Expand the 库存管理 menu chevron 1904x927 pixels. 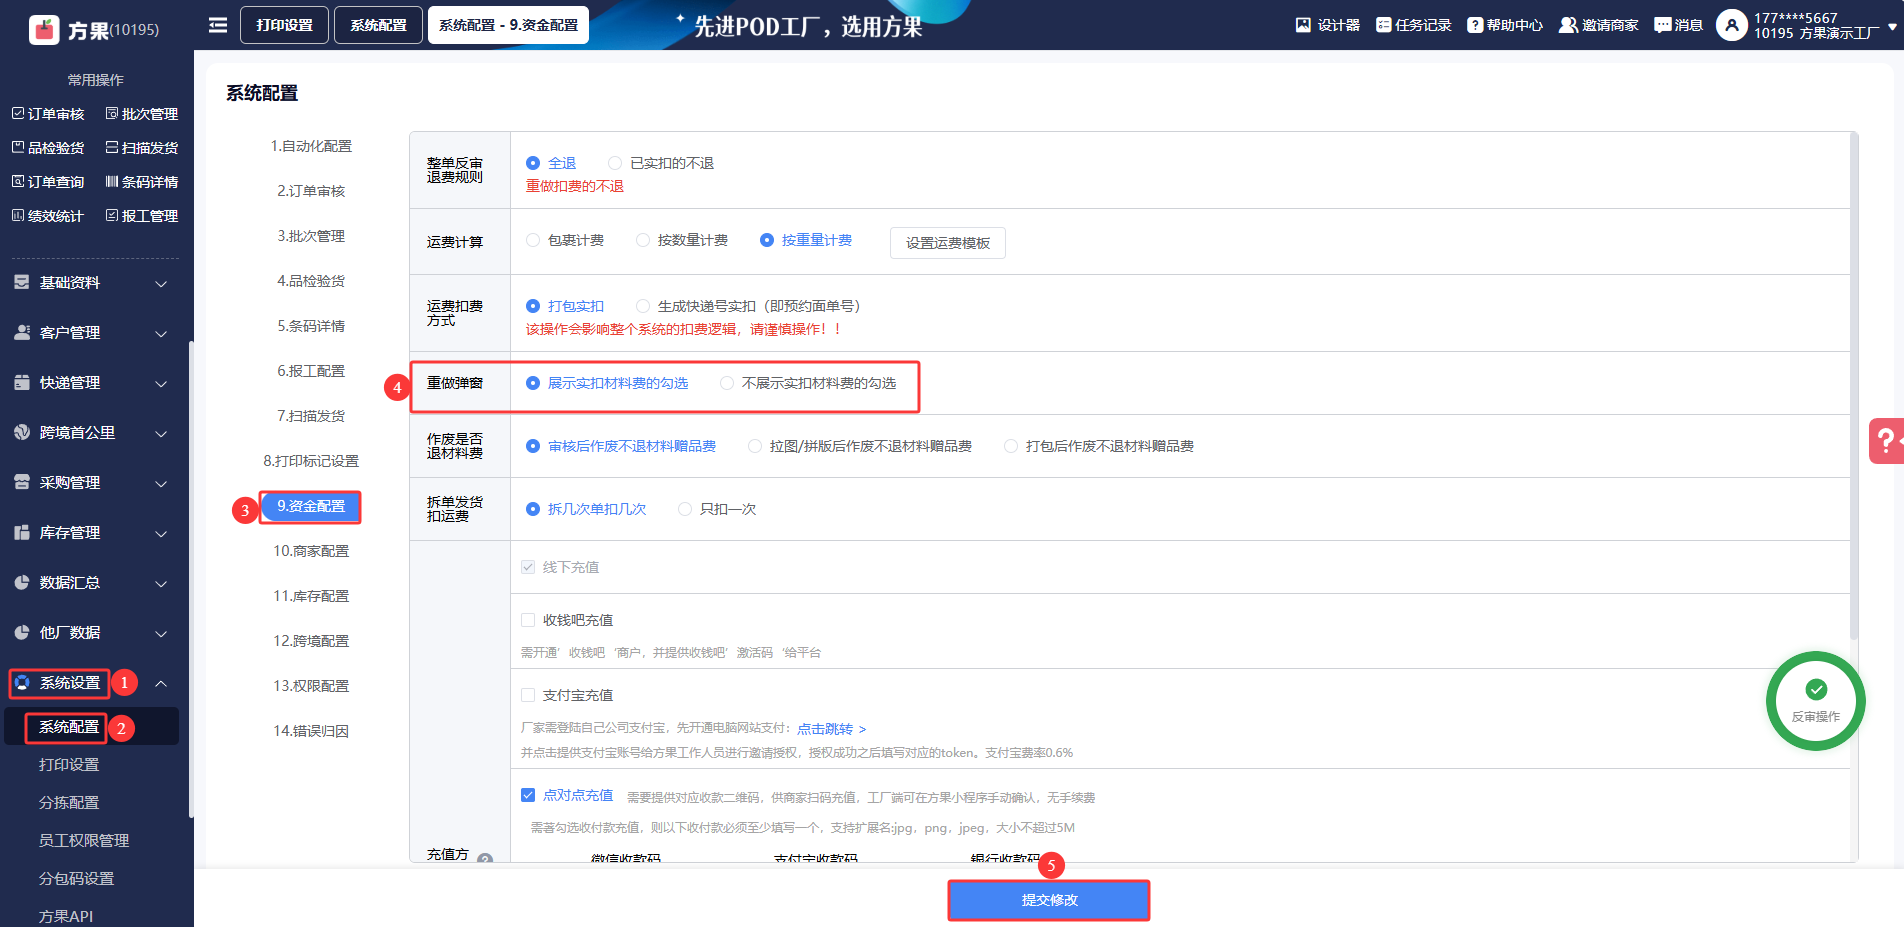click(161, 534)
